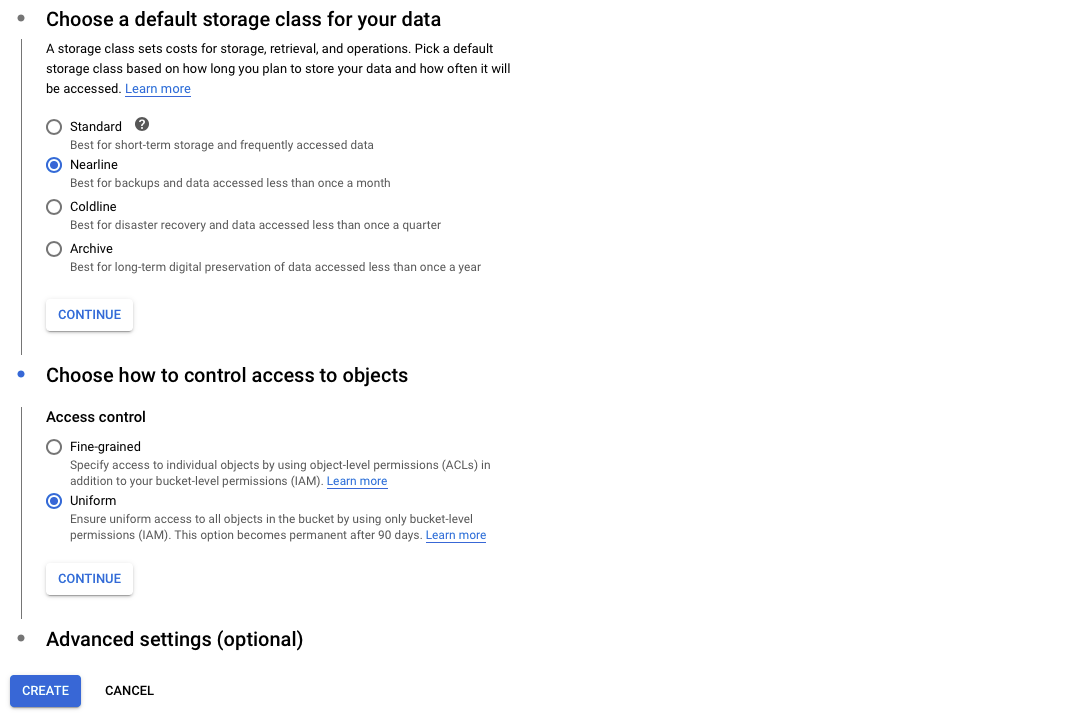Open the default storage class section header
This screenshot has width=1077, height=721.
(243, 19)
